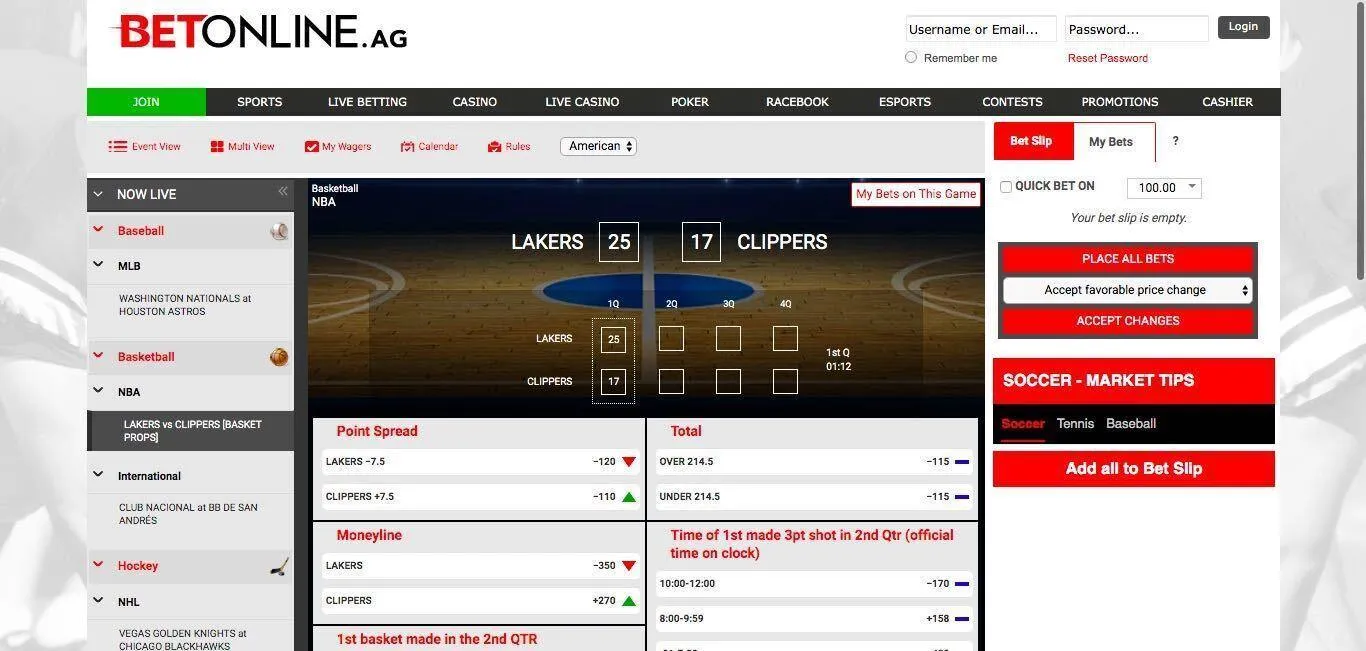Collapse the Basketball category chevron
The height and width of the screenshot is (651, 1366).
tap(98, 356)
